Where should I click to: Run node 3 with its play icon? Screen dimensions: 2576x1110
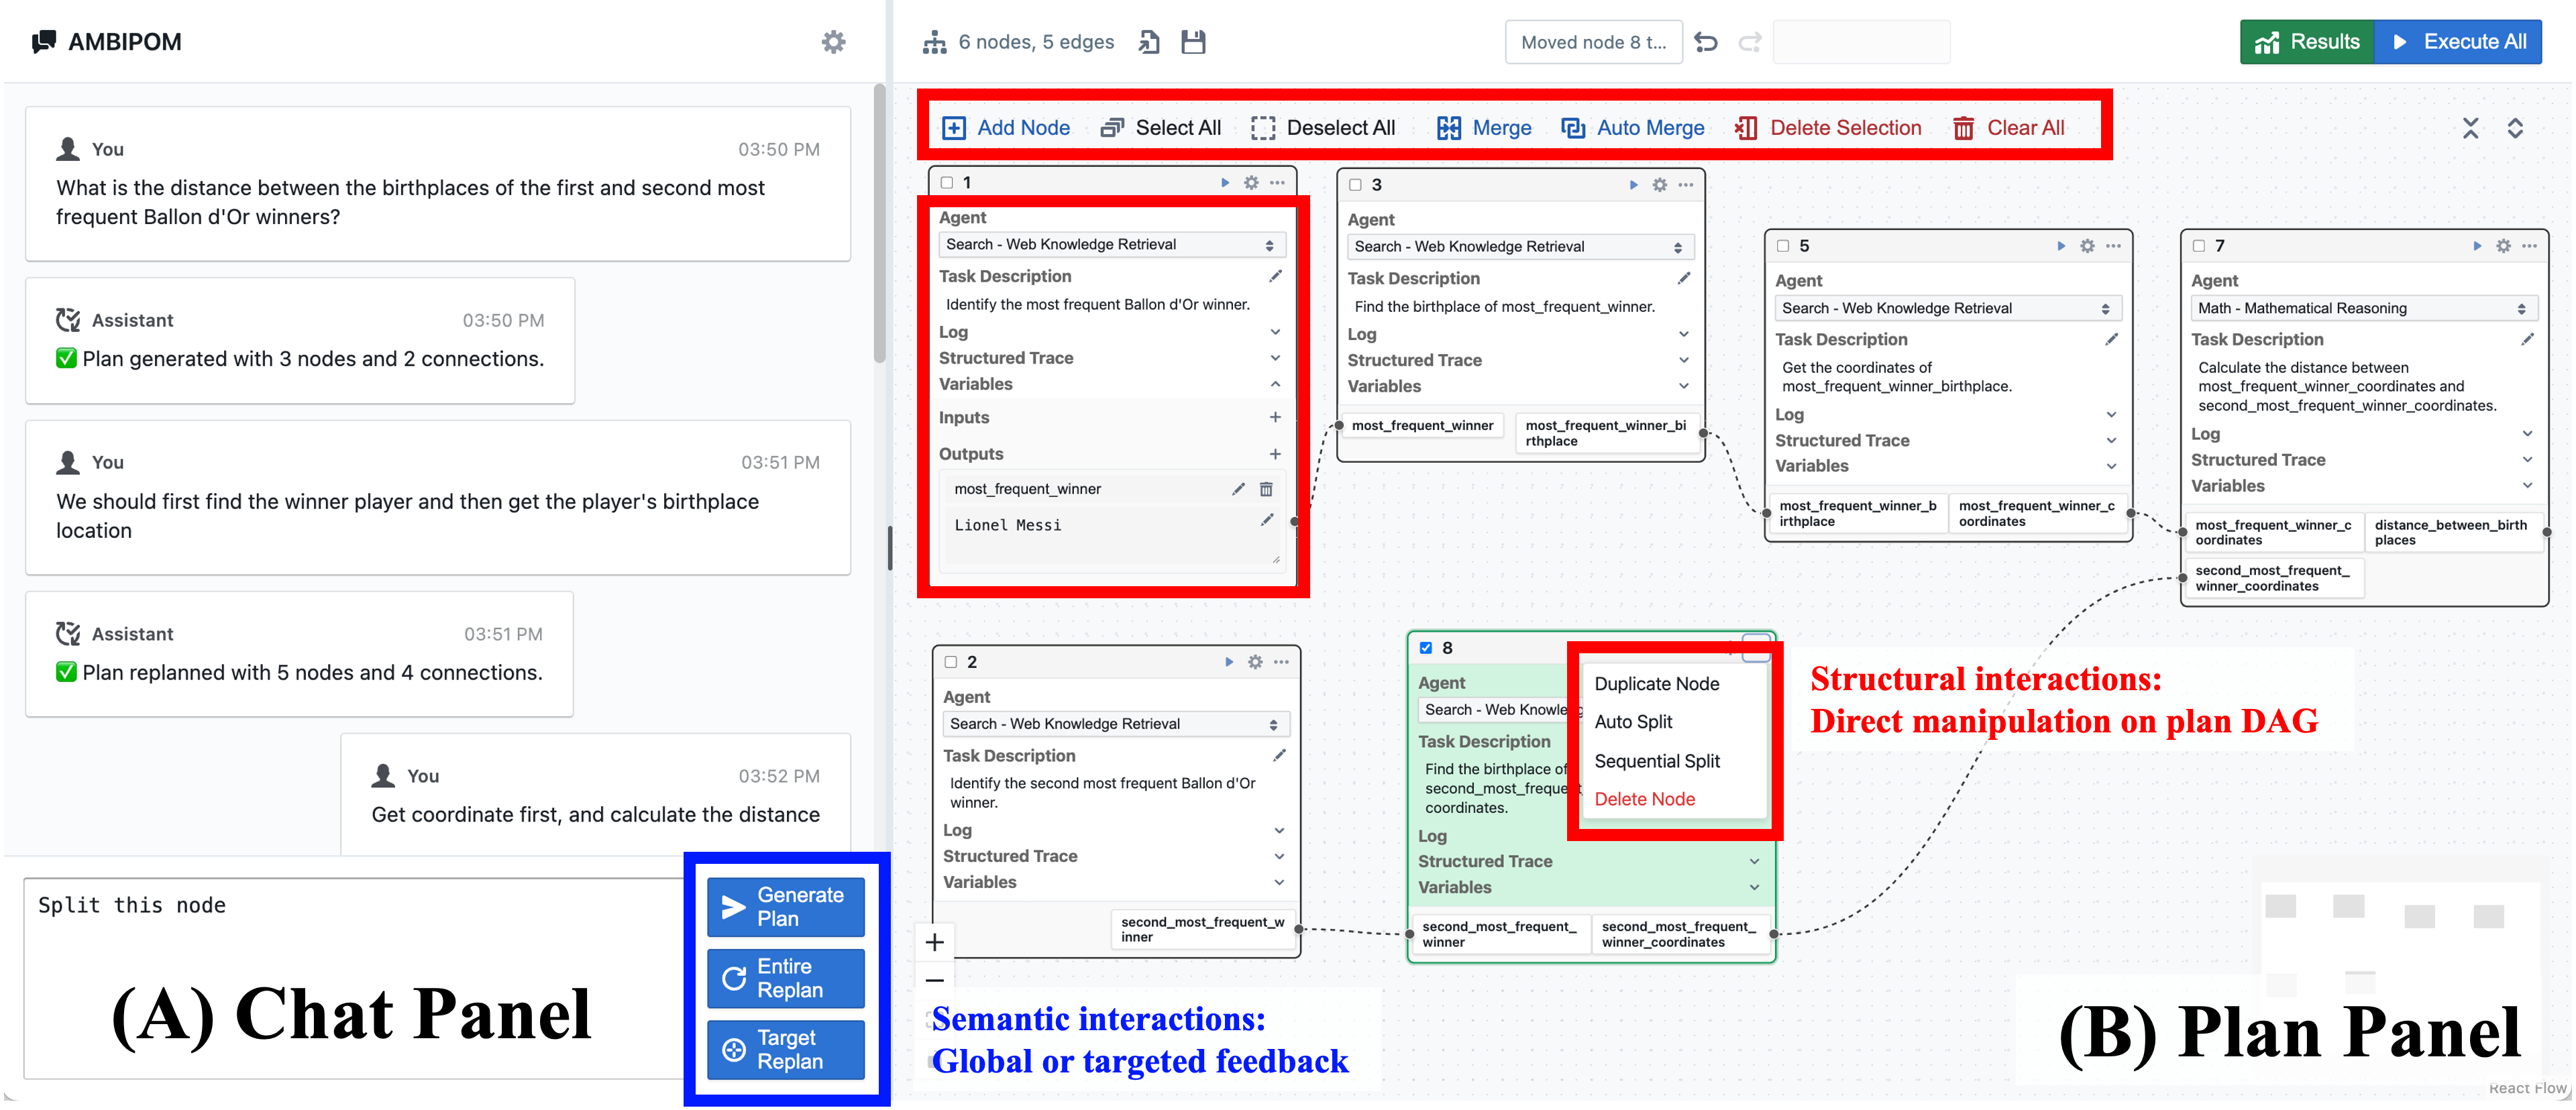point(1633,185)
